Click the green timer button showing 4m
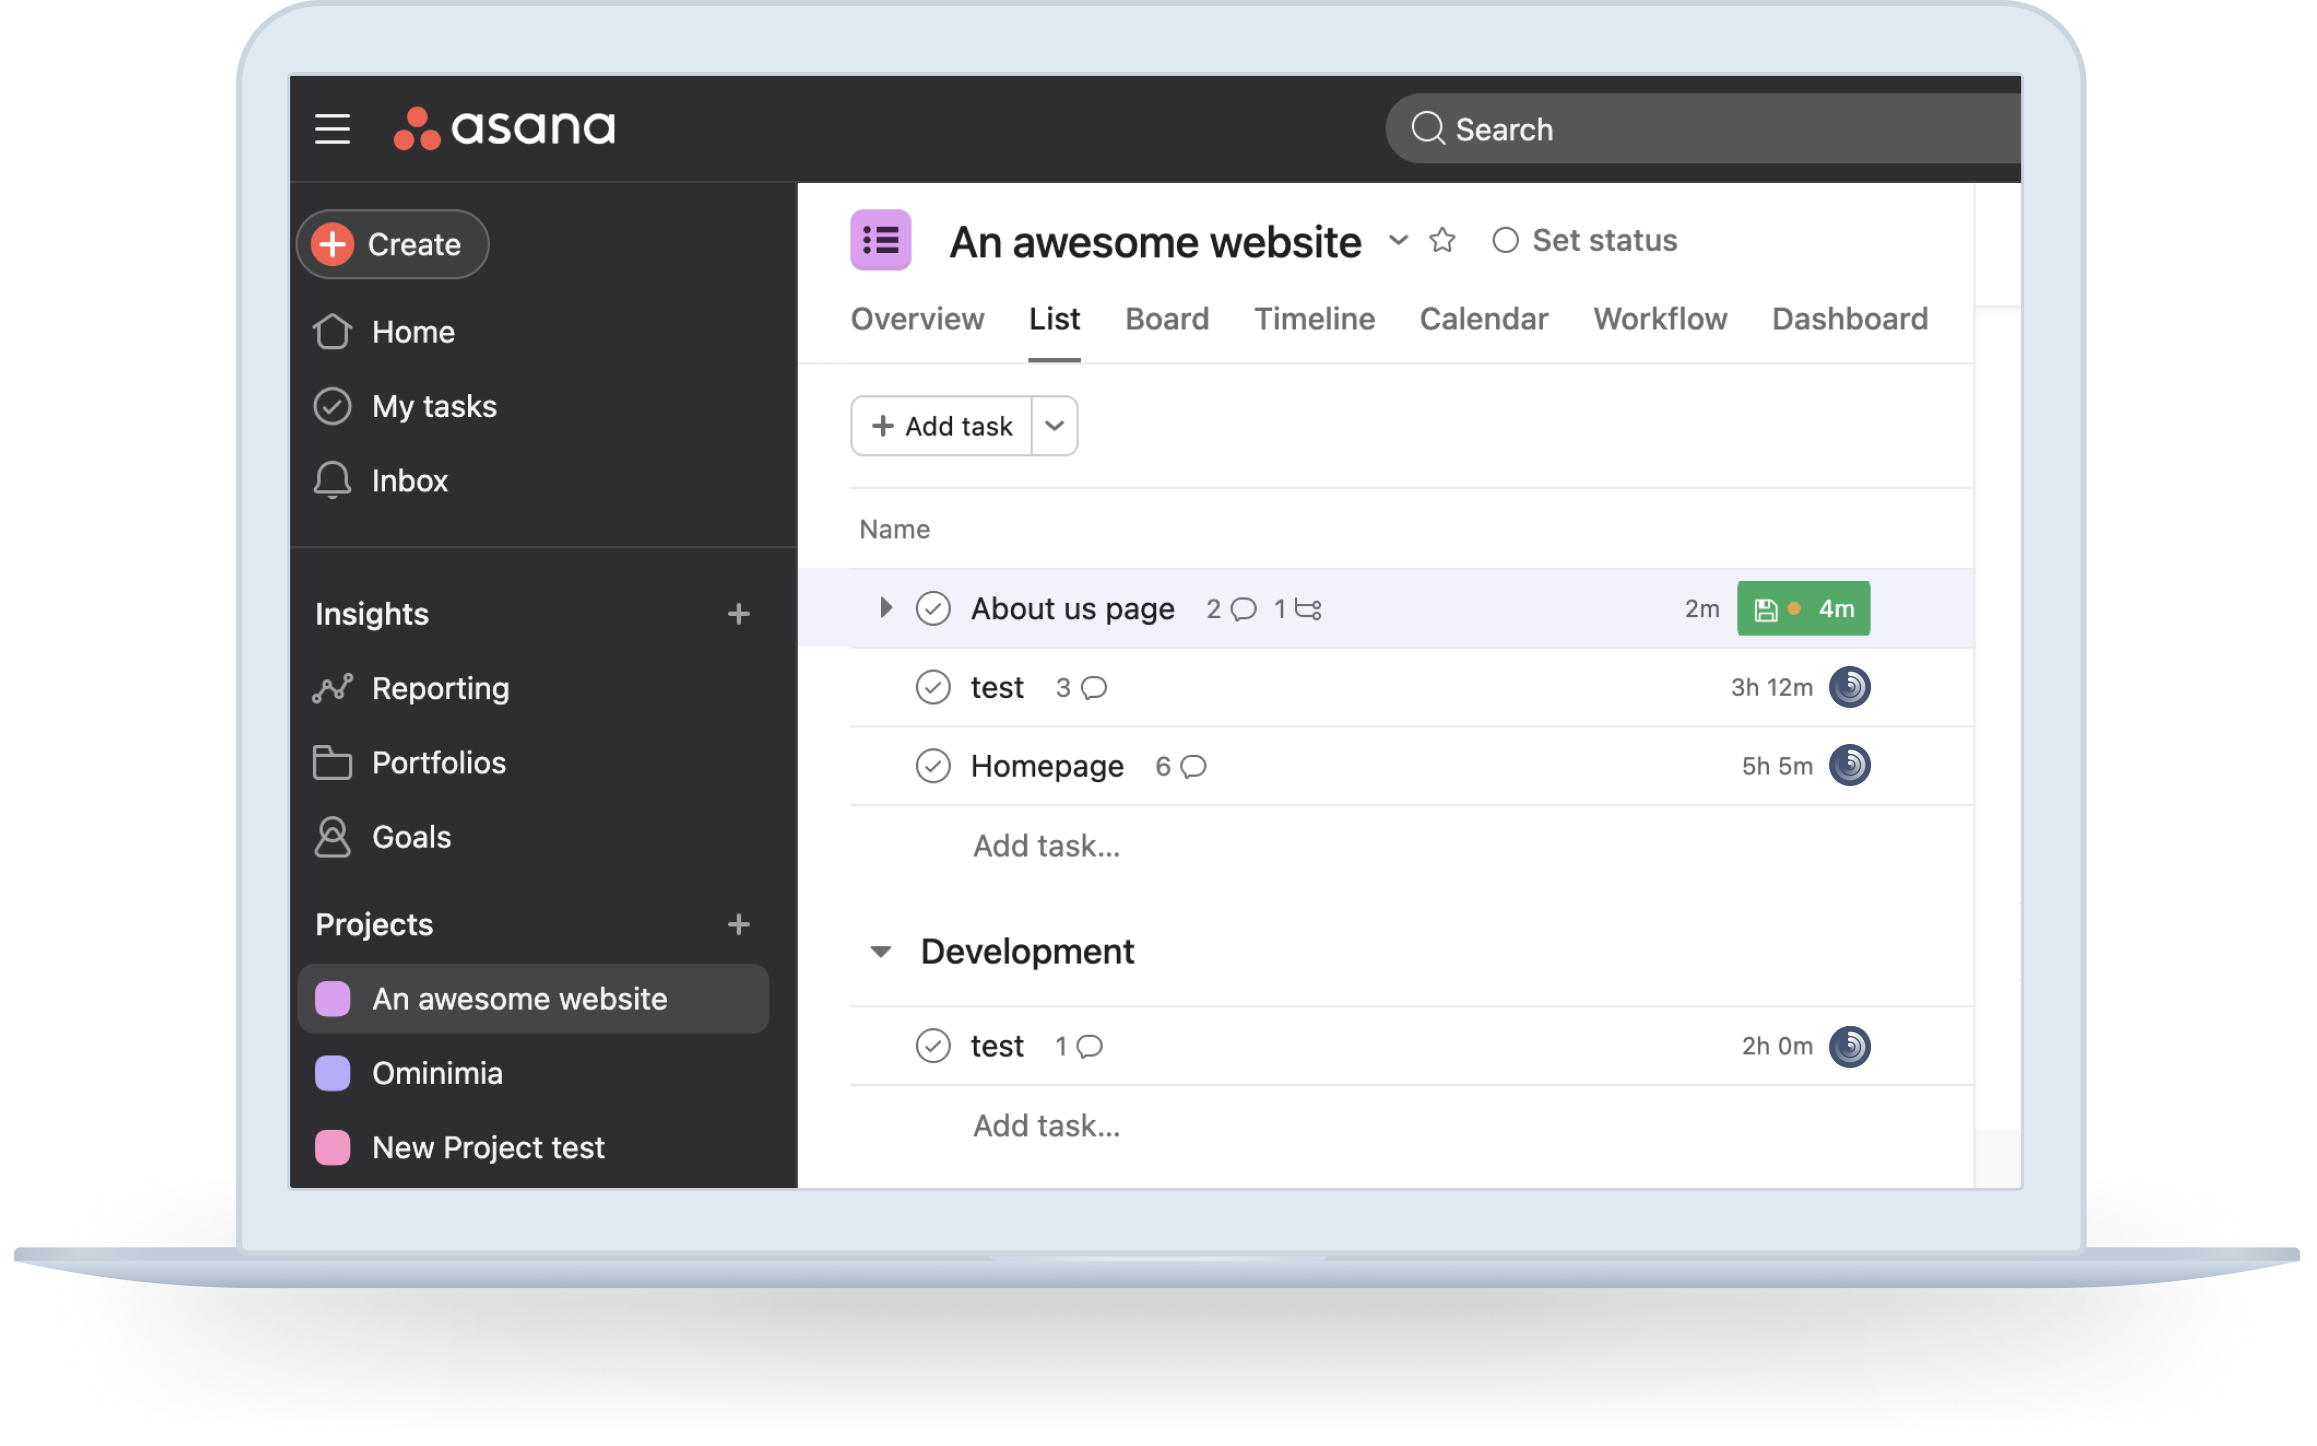Screen dimensions: 2317x1446 tap(1803, 609)
